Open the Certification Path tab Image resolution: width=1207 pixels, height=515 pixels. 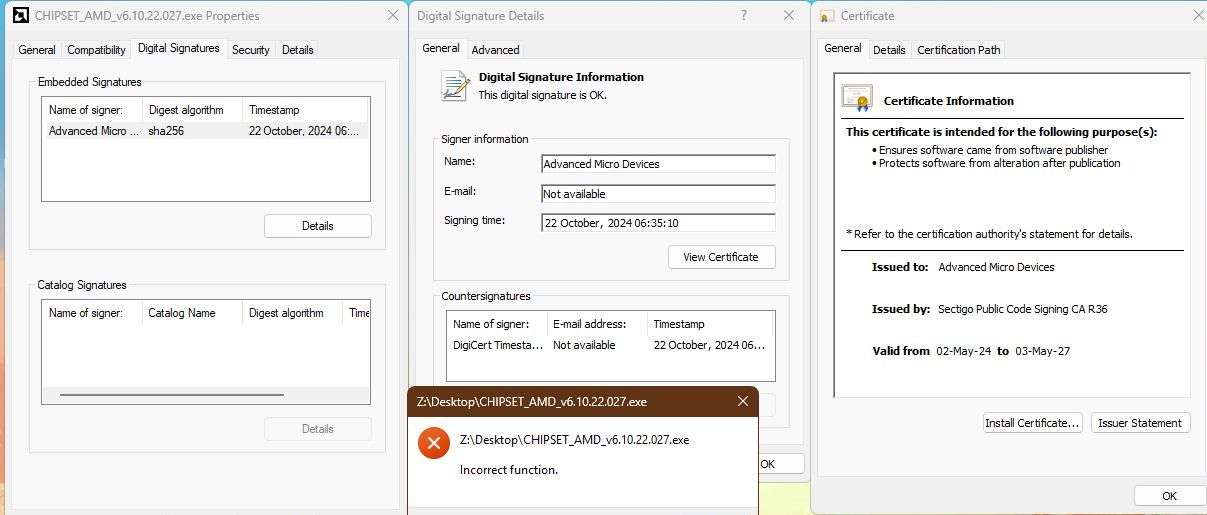(959, 49)
